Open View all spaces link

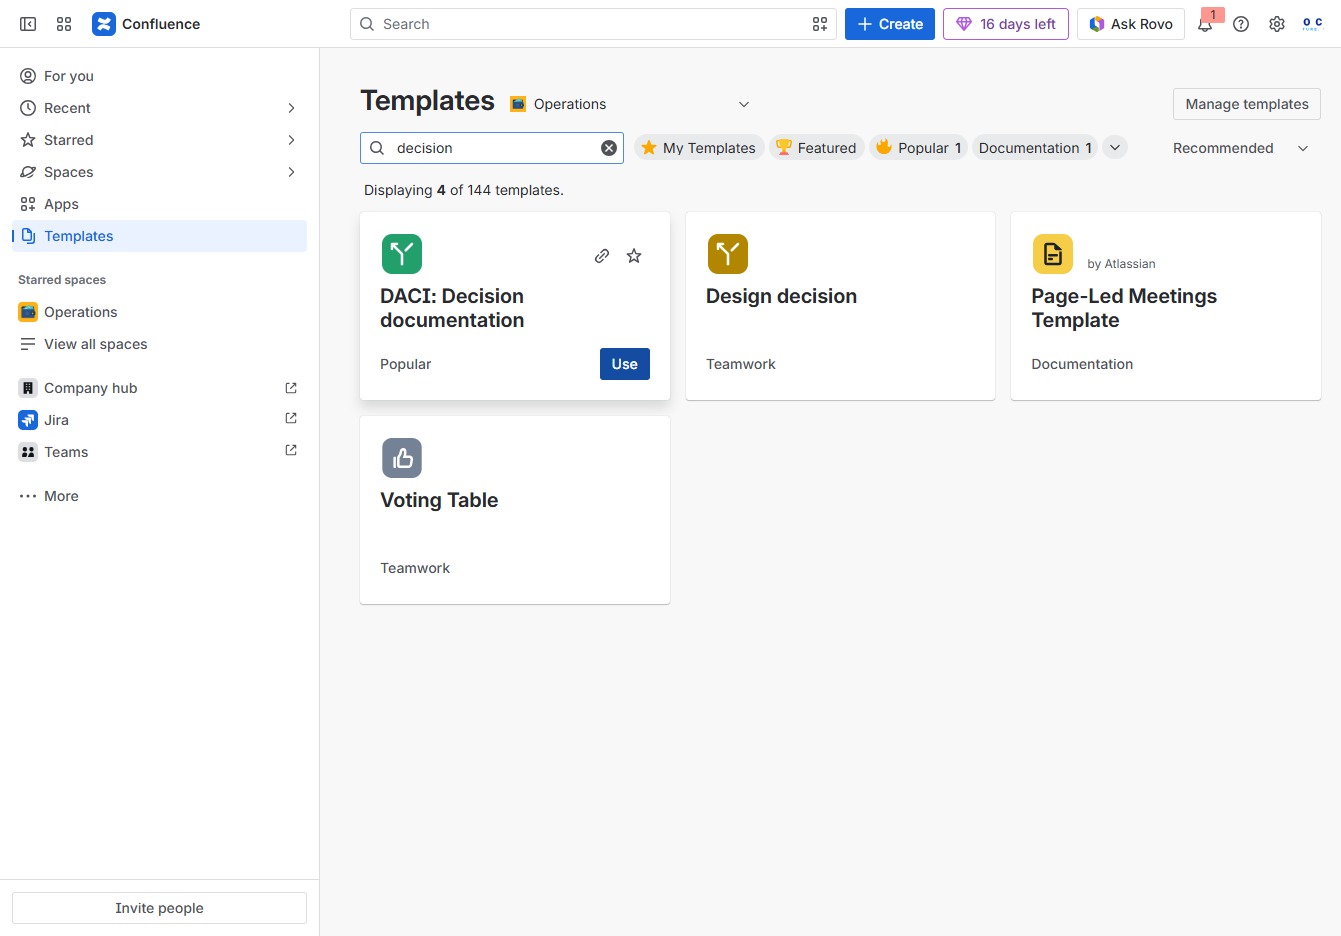(x=159, y=344)
